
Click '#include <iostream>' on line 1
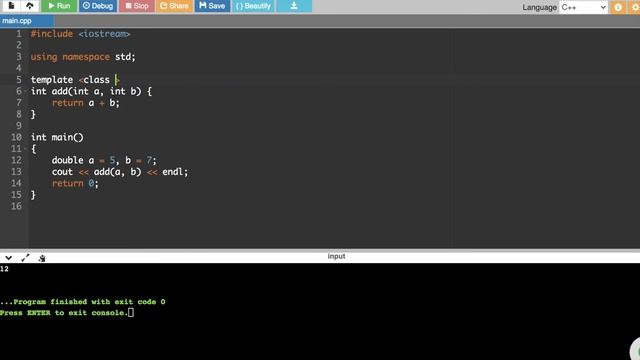point(80,34)
